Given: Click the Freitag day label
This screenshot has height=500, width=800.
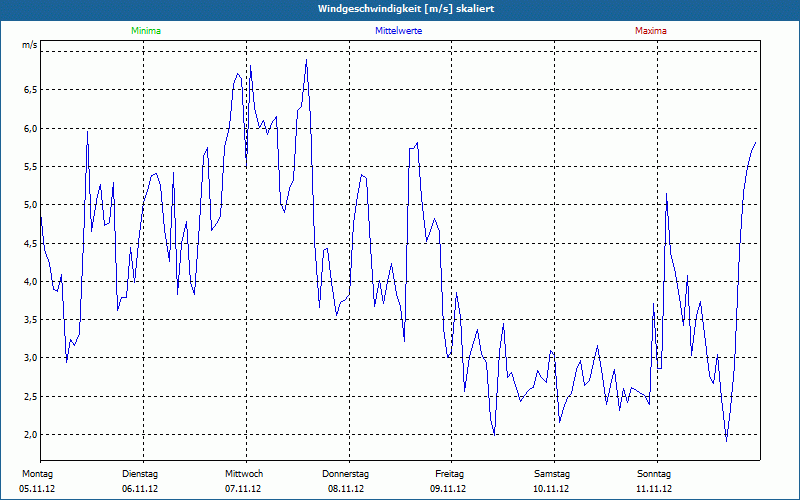Looking at the screenshot, I should pos(449,474).
